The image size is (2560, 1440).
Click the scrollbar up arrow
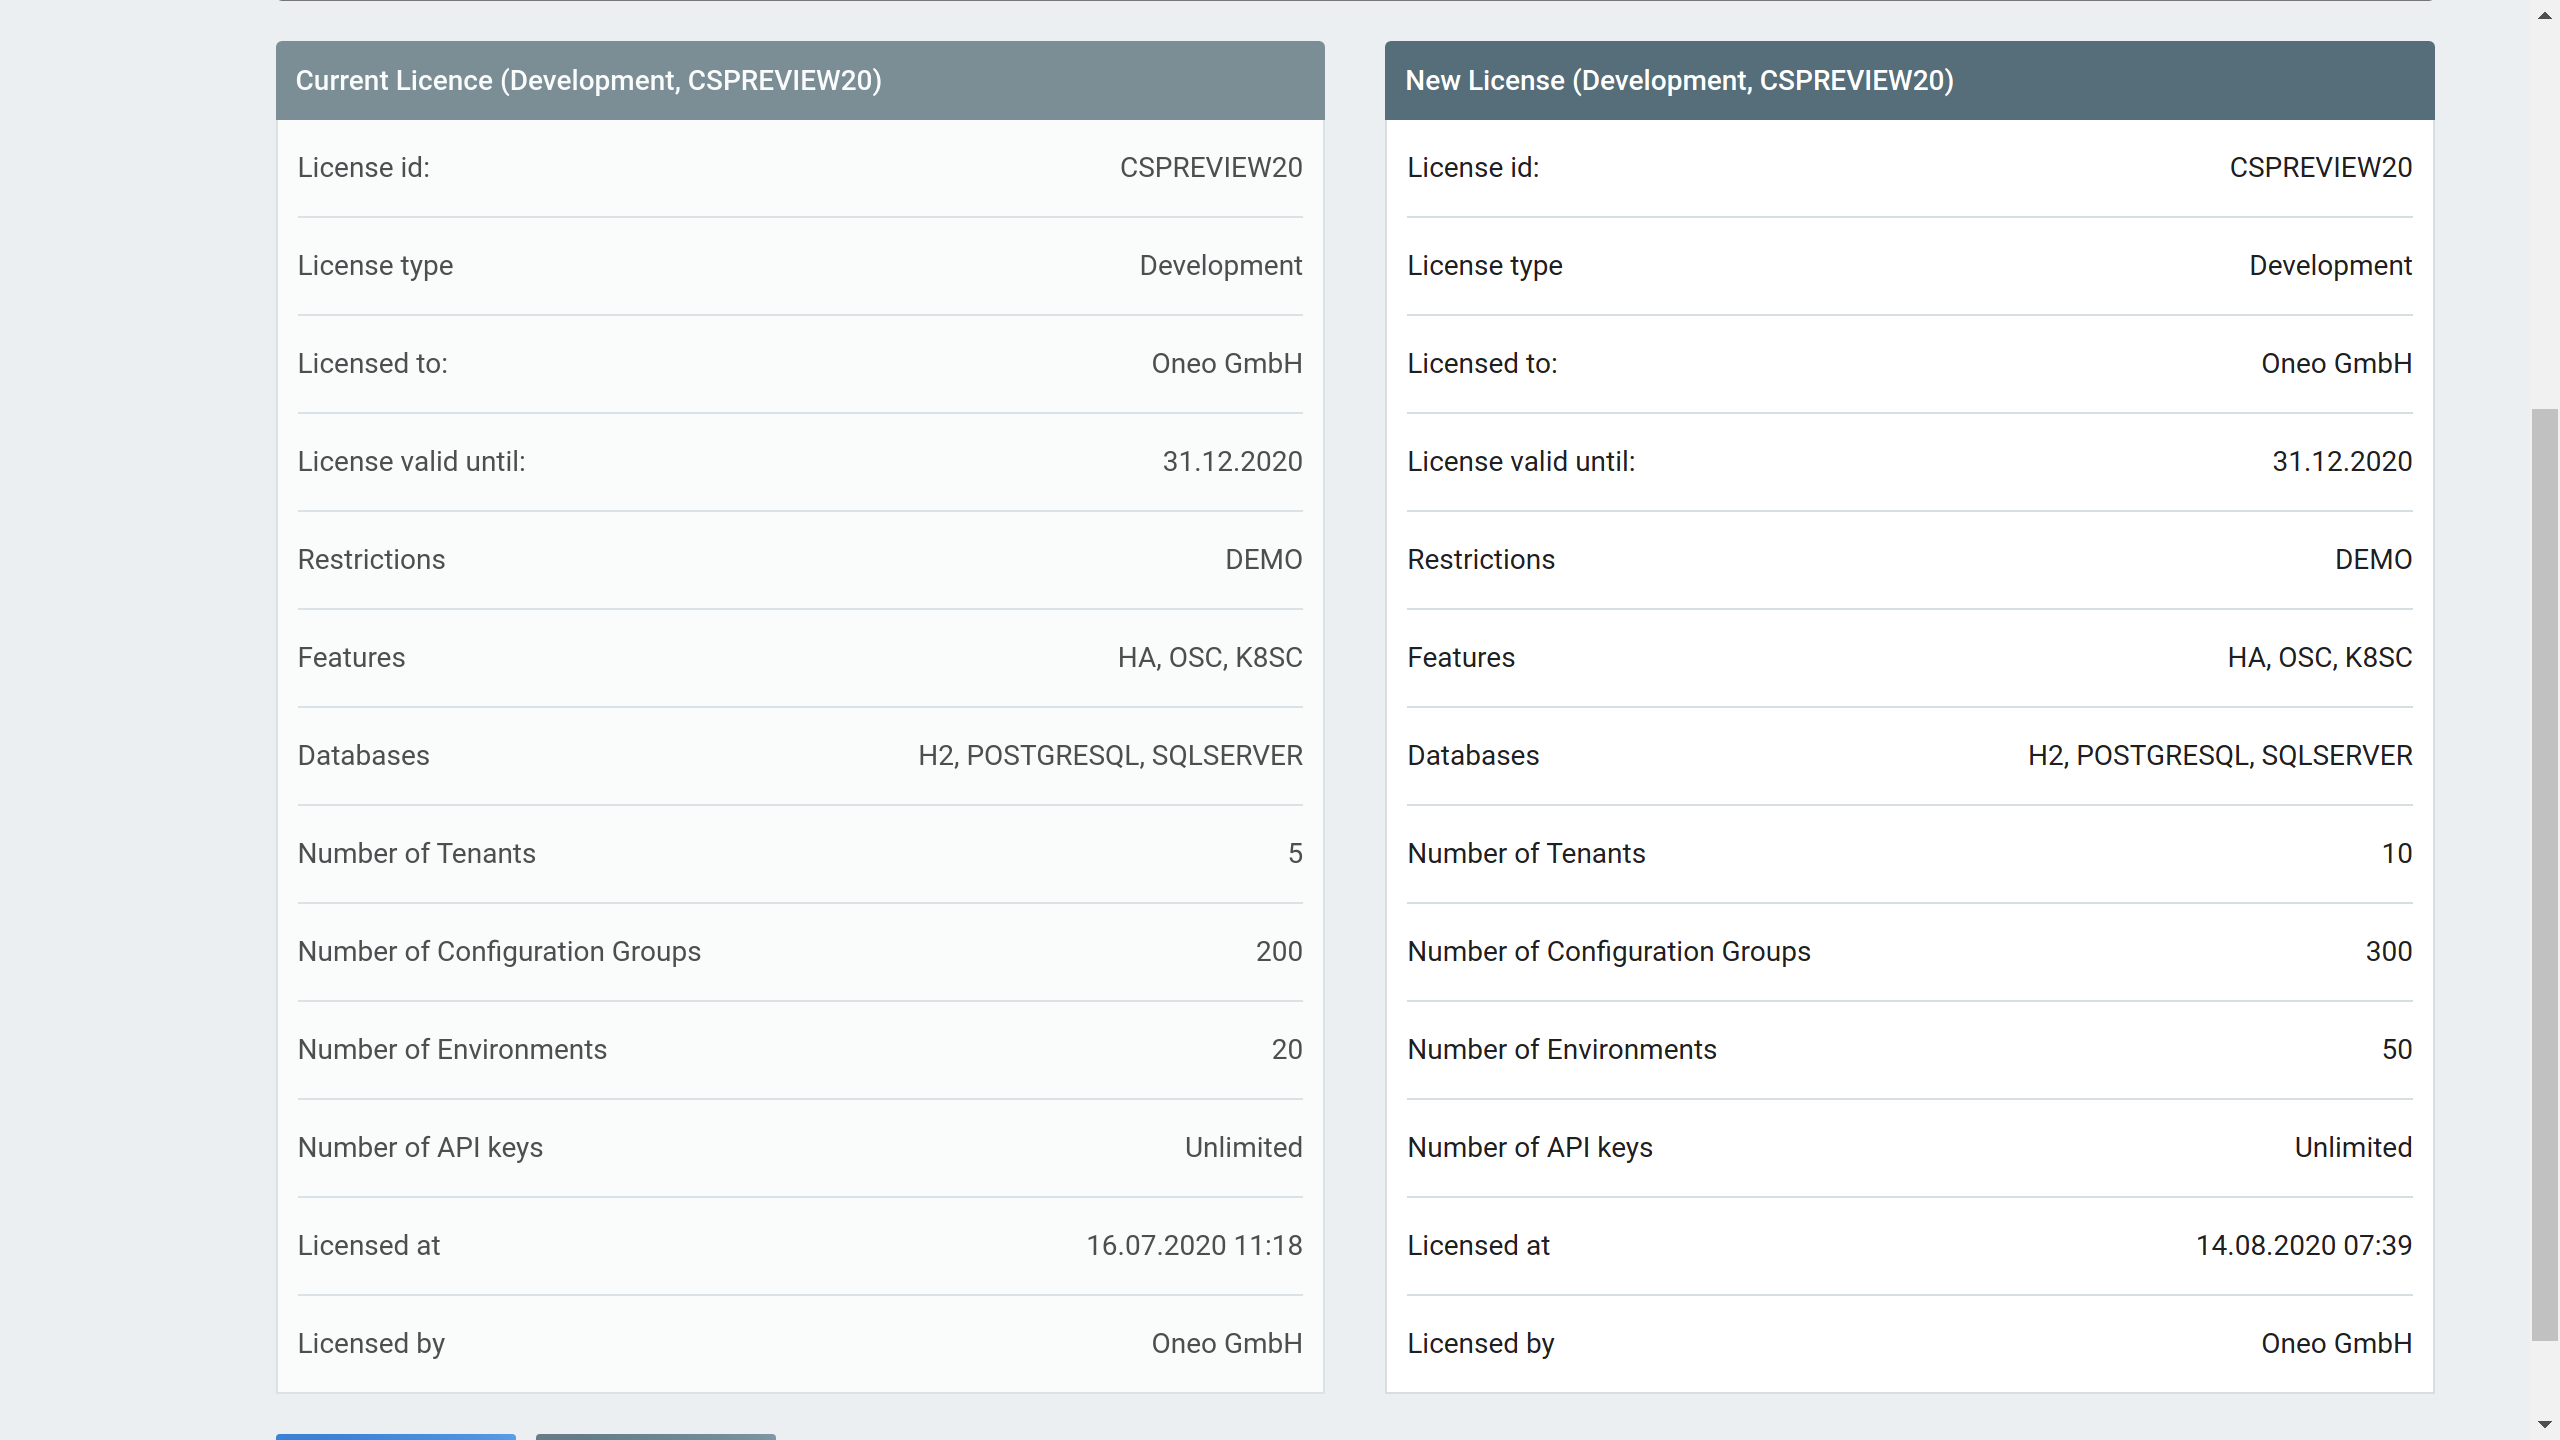(2542, 15)
